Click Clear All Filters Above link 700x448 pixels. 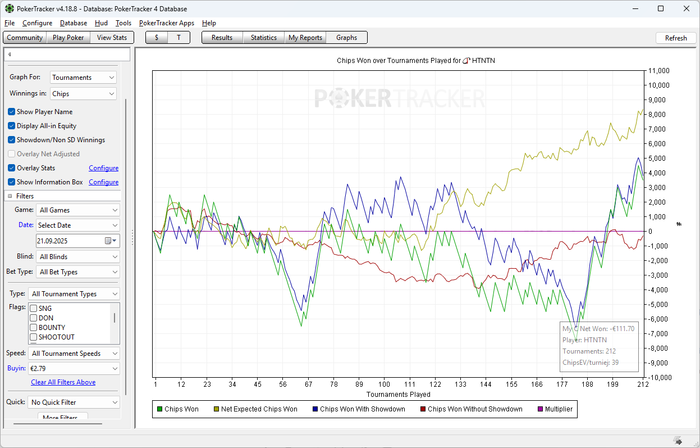tap(63, 382)
